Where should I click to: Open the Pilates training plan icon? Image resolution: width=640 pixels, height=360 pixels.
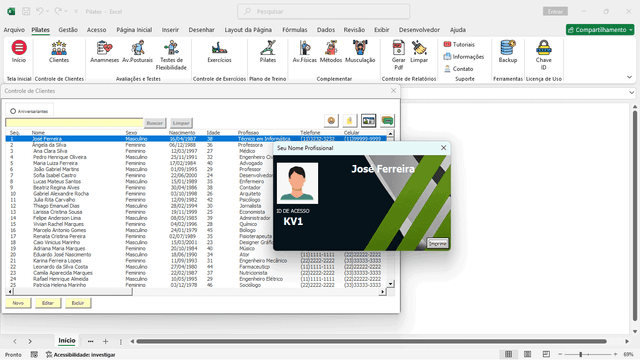(x=268, y=51)
